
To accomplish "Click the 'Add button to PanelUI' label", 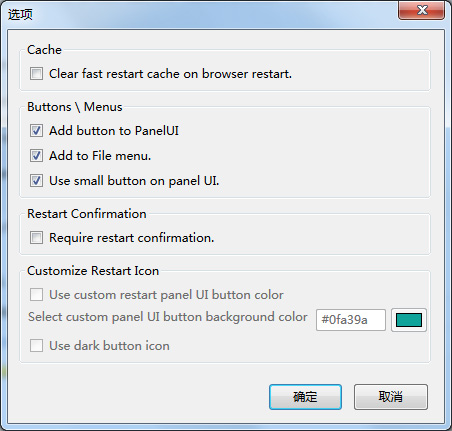I will [x=114, y=131].
